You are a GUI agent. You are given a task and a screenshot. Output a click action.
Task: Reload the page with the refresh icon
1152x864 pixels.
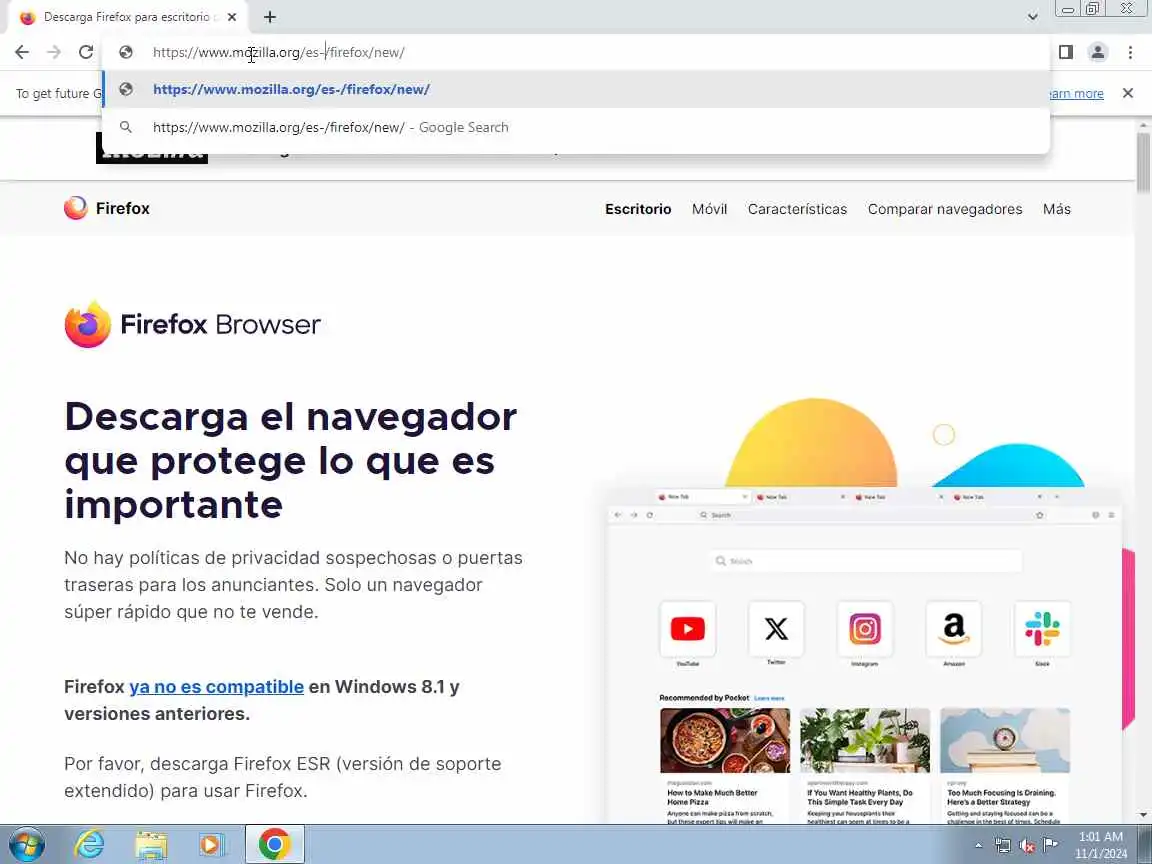(x=86, y=52)
